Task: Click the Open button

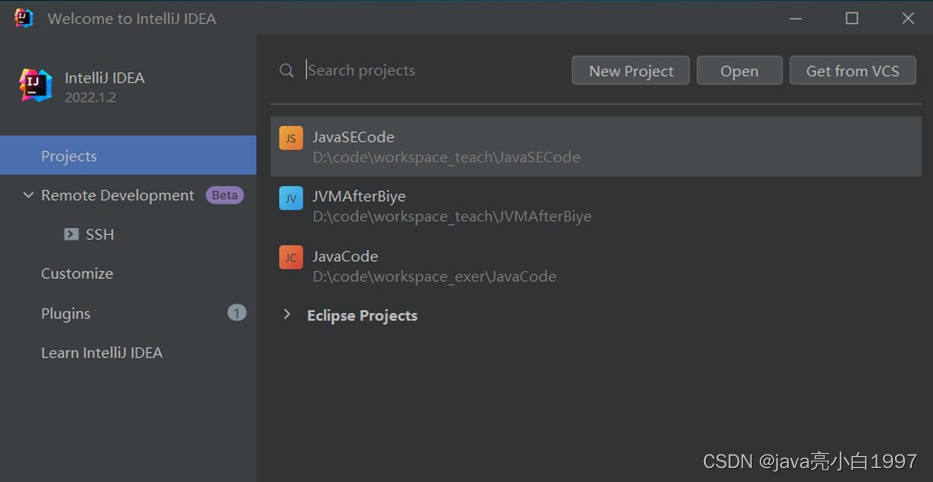Action: point(739,71)
